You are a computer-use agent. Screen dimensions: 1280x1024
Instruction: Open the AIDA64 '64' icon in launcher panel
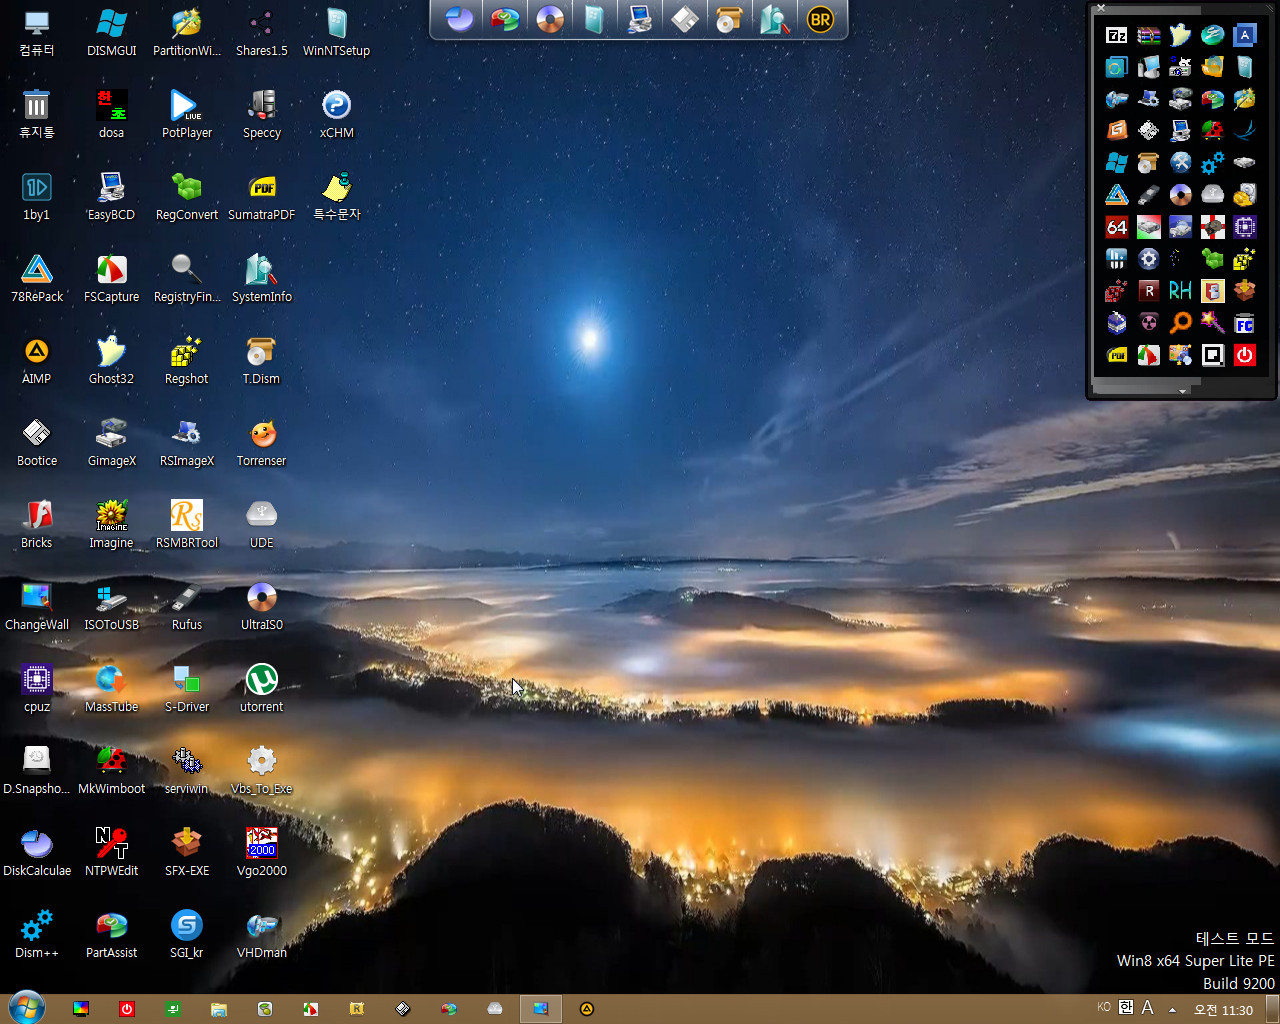(1117, 227)
